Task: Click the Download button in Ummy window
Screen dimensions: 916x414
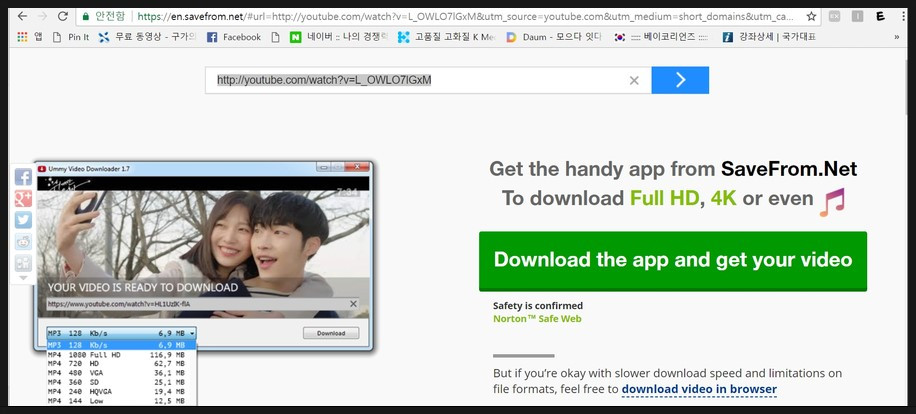Action: pos(331,333)
